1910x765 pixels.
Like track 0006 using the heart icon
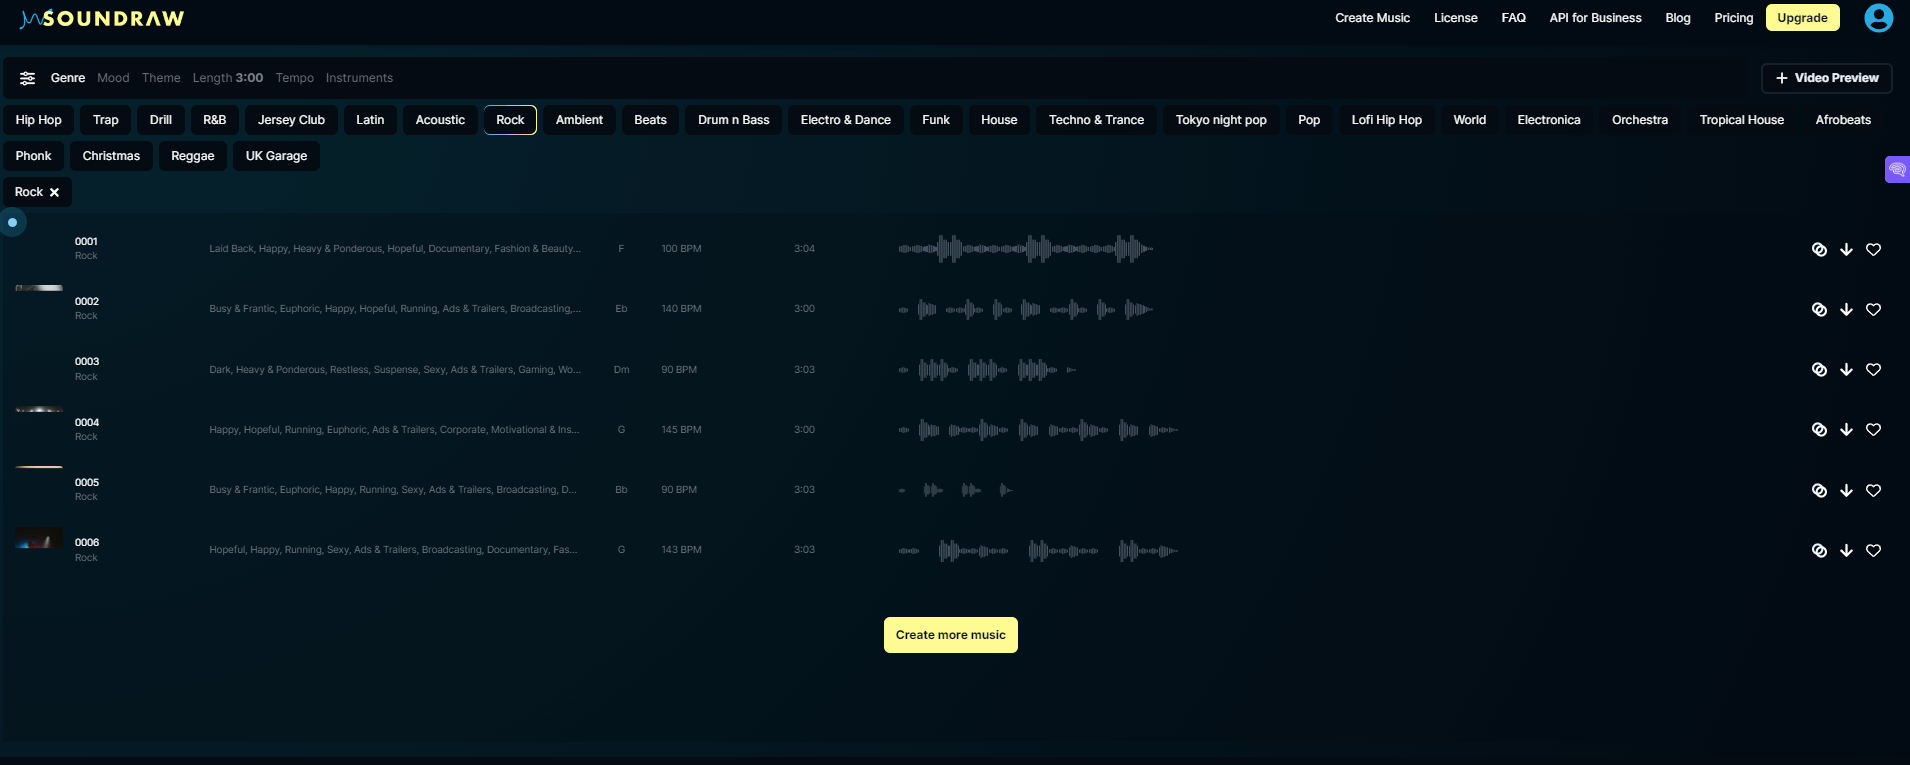pyautogui.click(x=1873, y=551)
